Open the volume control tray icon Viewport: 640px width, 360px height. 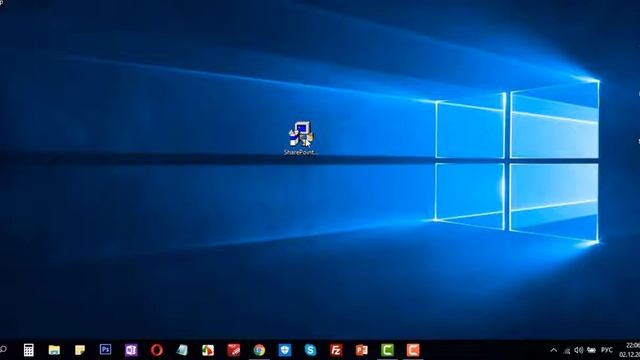pos(578,350)
